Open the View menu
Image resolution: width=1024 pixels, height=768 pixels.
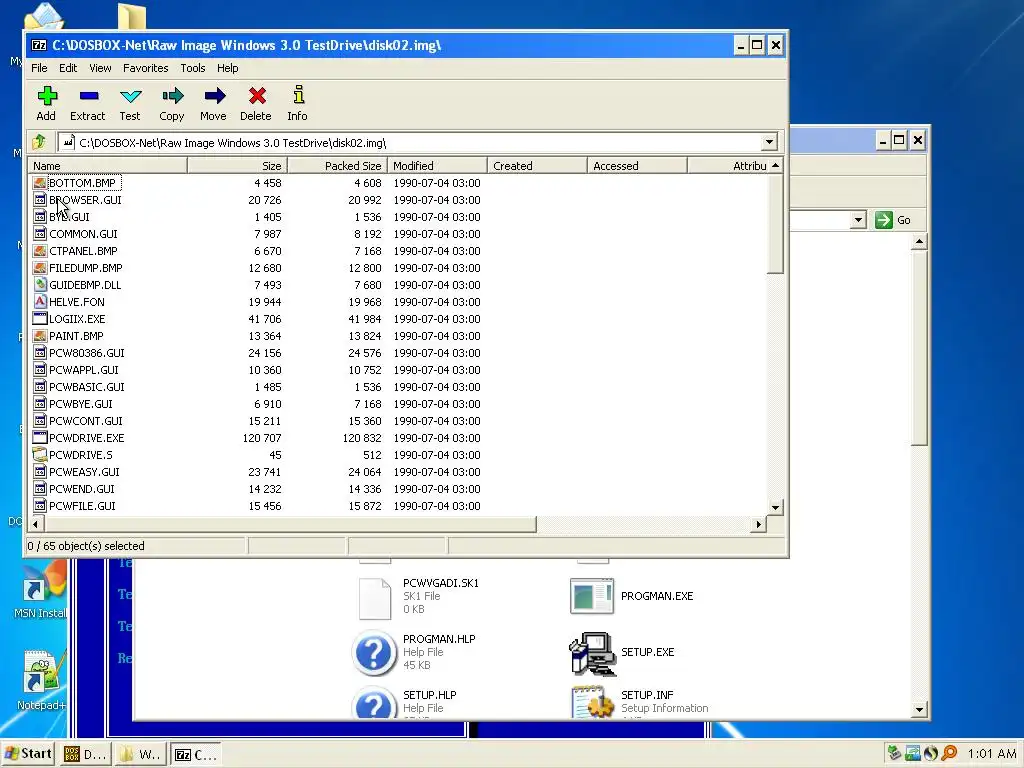point(100,68)
